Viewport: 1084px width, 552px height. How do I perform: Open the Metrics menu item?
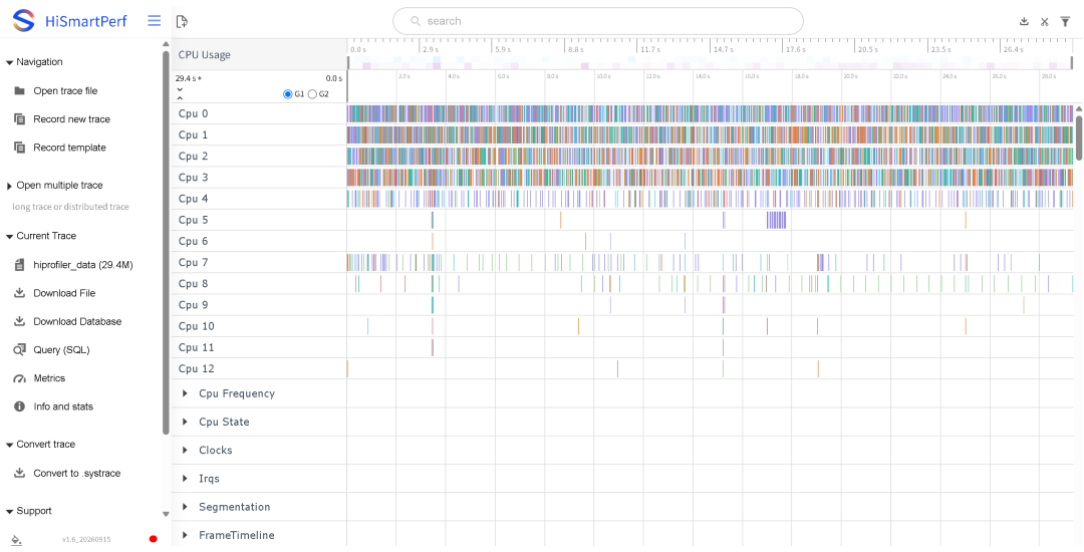click(x=49, y=378)
